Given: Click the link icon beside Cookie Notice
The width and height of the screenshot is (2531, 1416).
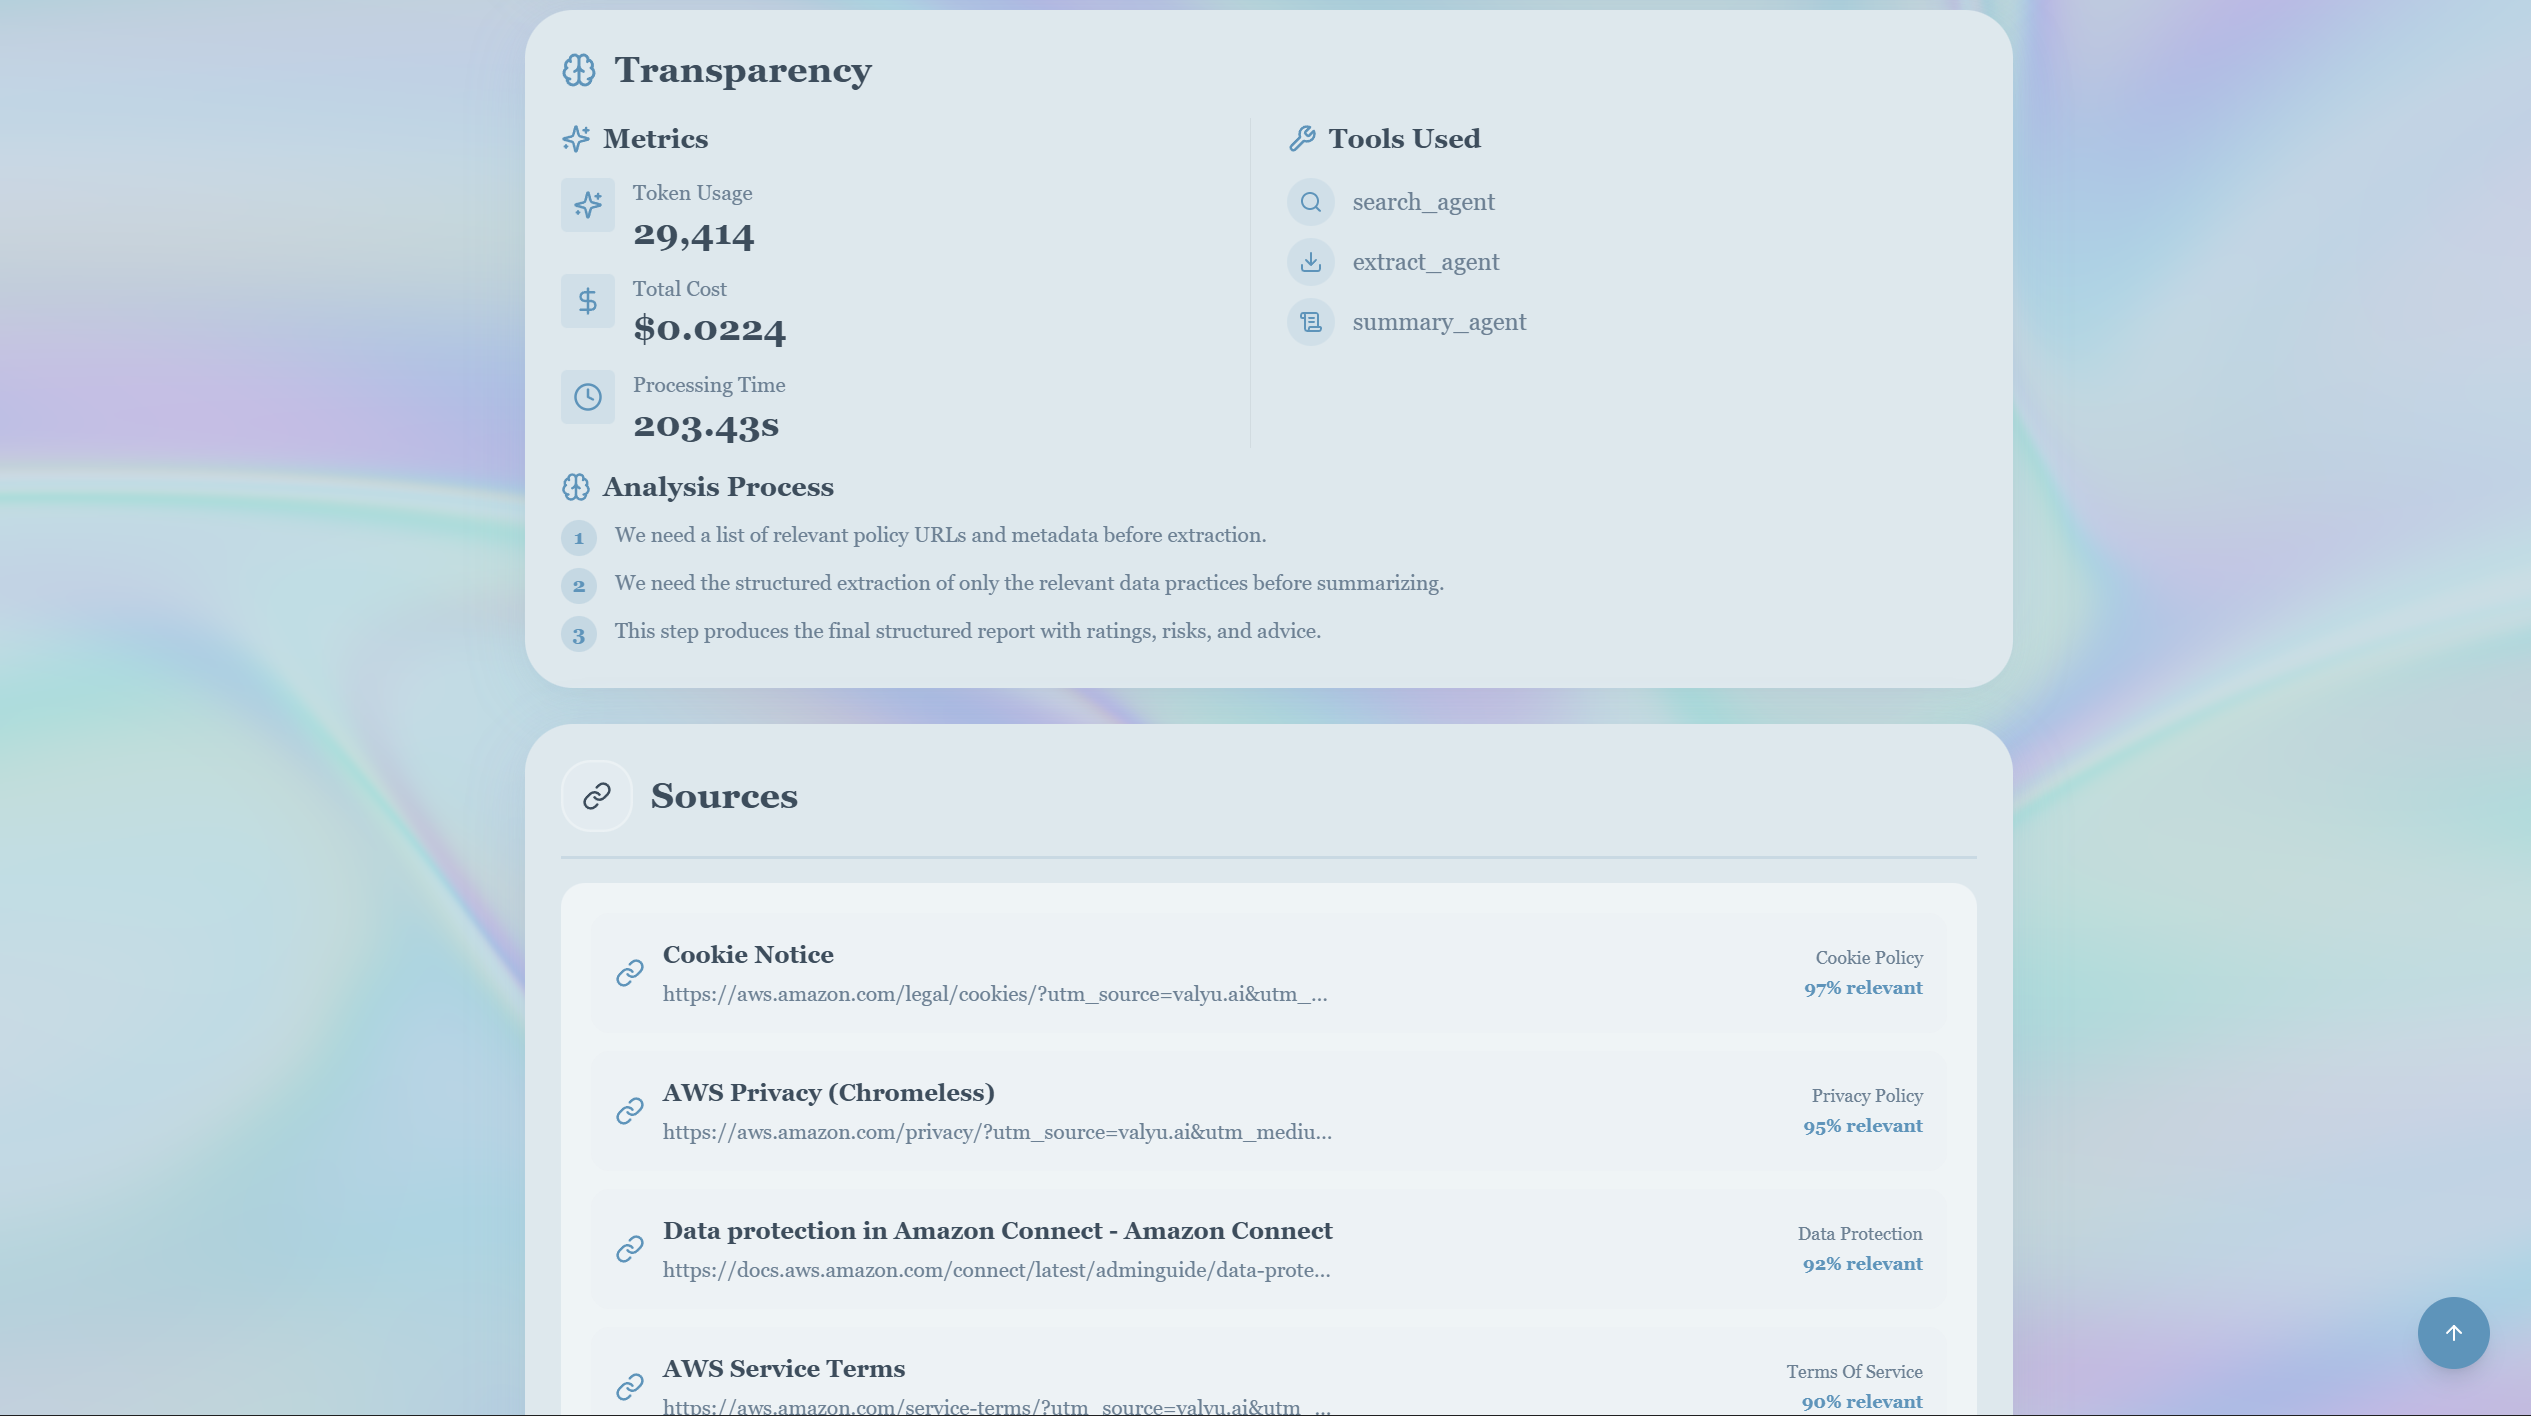Looking at the screenshot, I should point(629,973).
